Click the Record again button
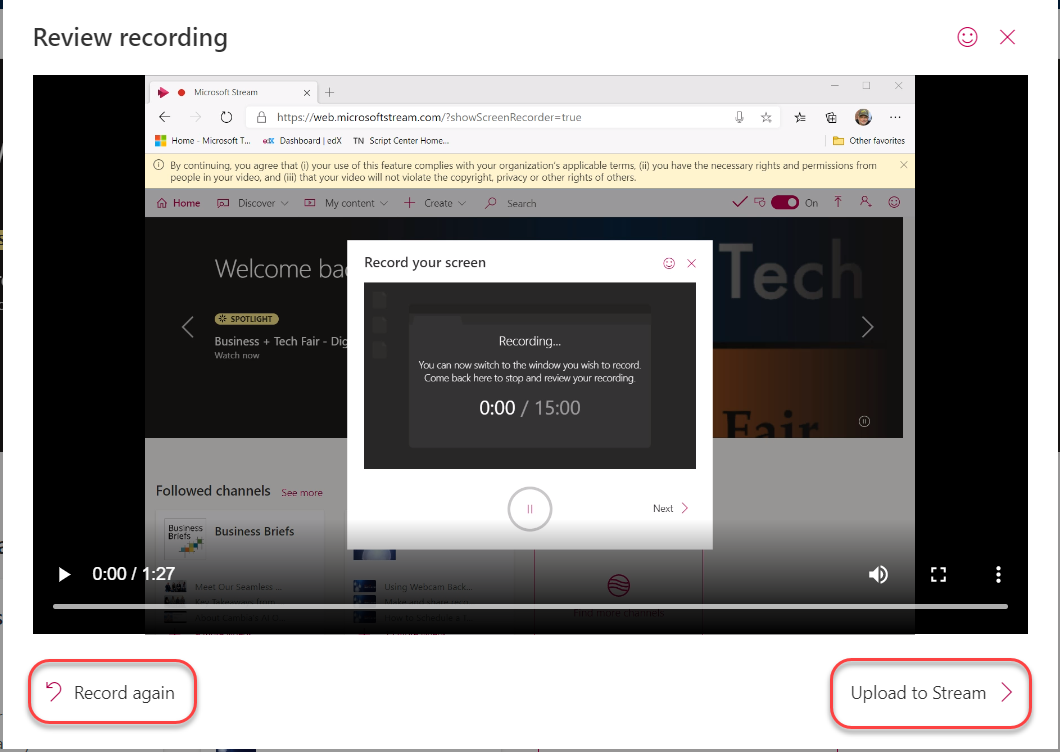Screen dimensions: 1060x752 click(x=111, y=691)
